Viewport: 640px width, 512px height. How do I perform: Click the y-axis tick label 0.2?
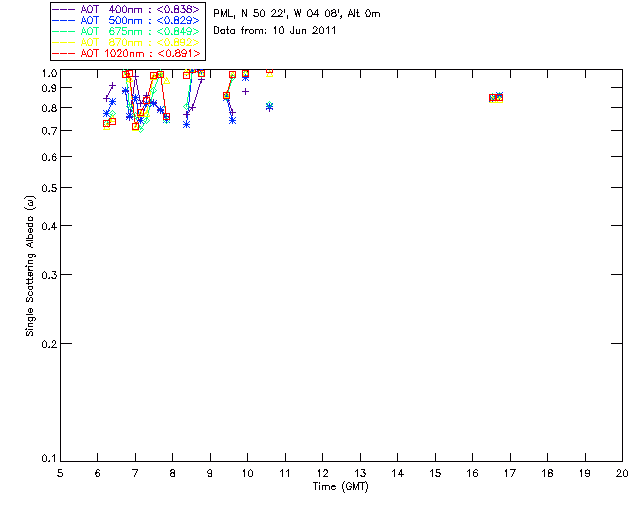(x=48, y=344)
